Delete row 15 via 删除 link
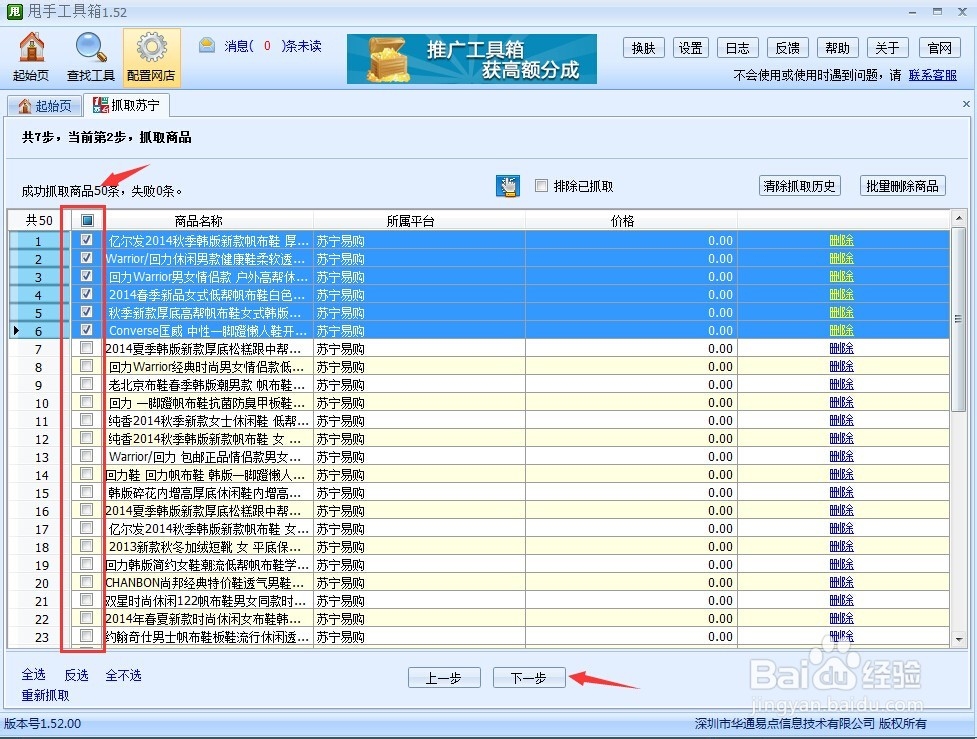 841,492
